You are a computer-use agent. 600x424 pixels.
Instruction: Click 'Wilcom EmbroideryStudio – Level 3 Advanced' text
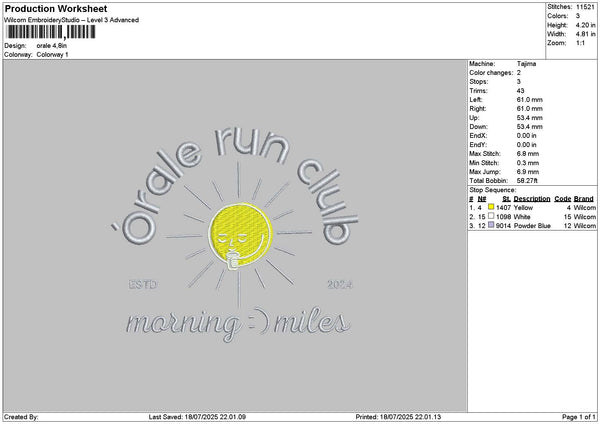coord(72,20)
